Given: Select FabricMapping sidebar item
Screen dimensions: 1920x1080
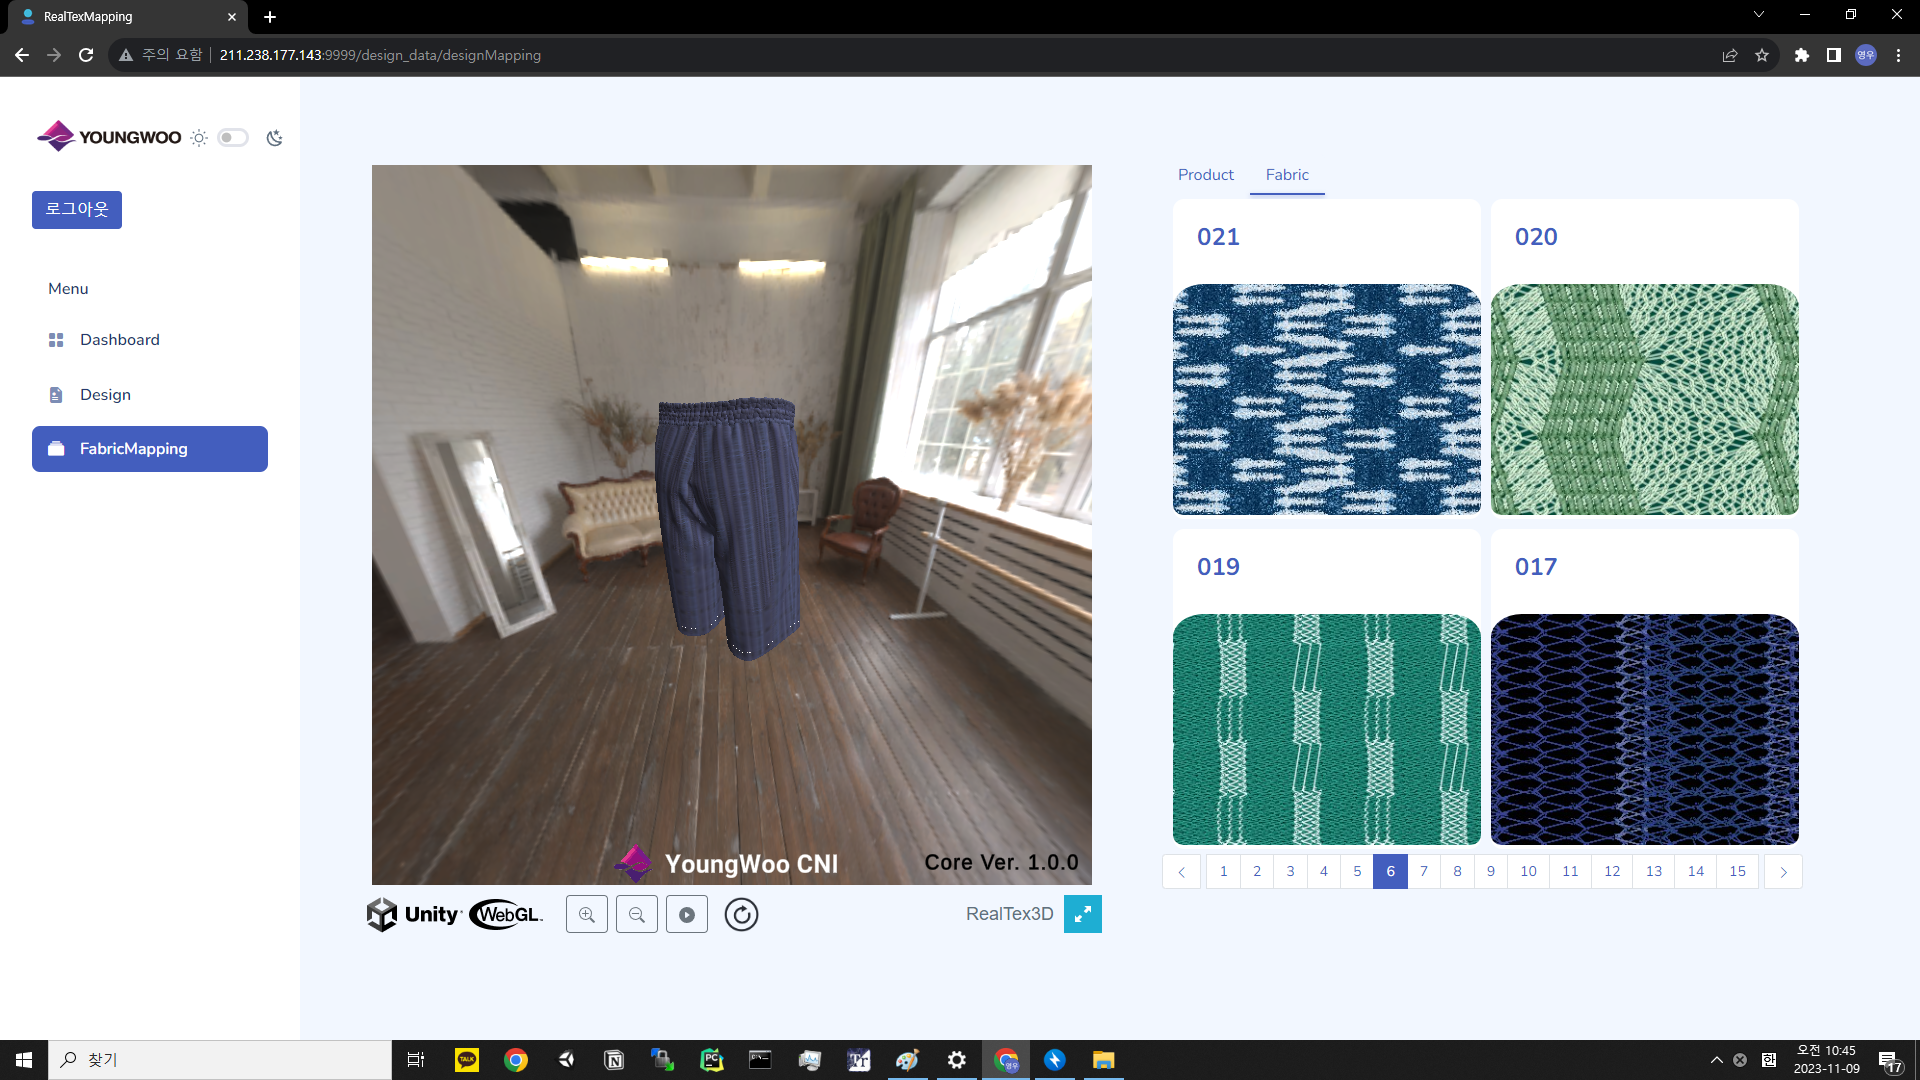Looking at the screenshot, I should tap(150, 449).
